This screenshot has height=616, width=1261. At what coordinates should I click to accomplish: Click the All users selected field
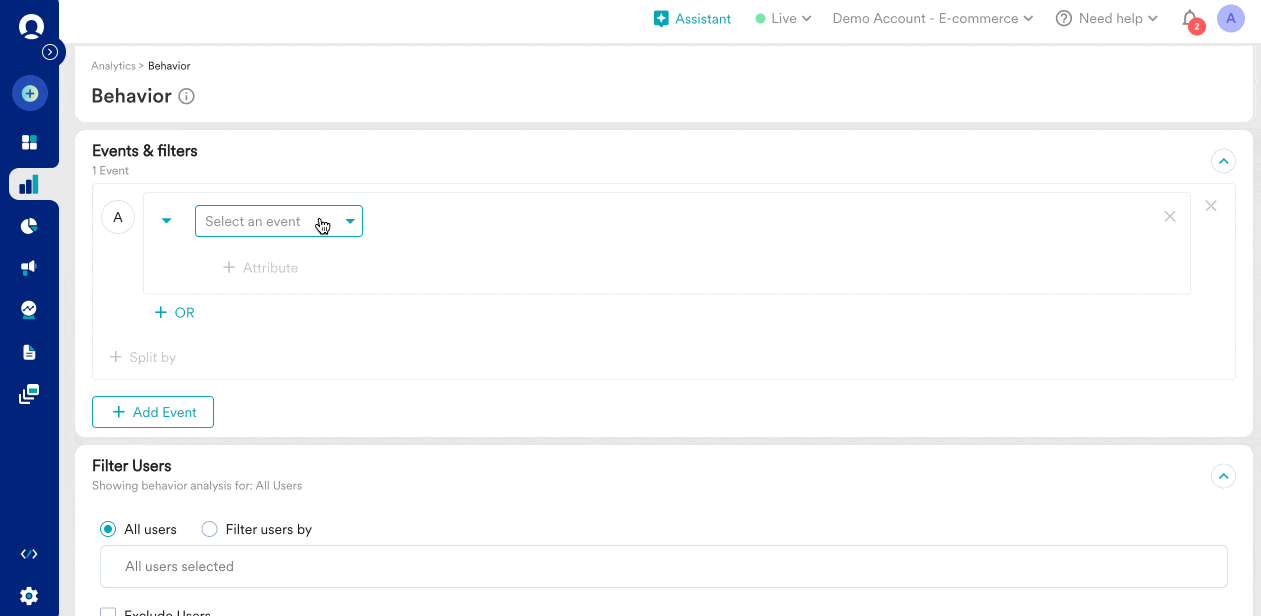click(663, 566)
